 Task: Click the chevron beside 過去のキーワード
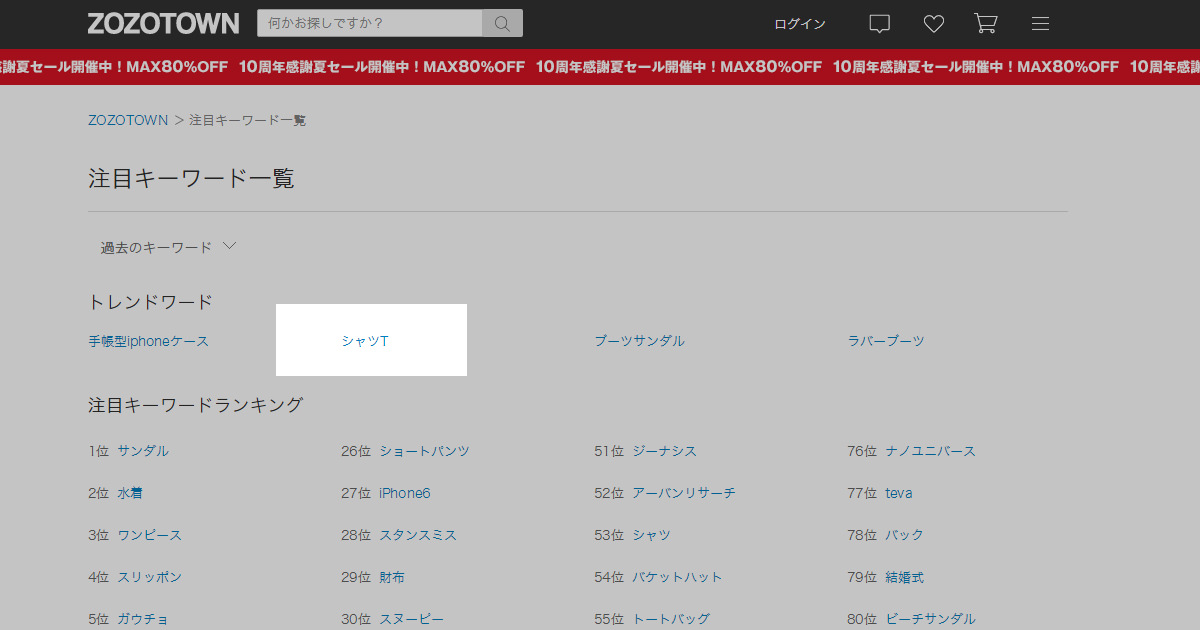click(x=229, y=246)
